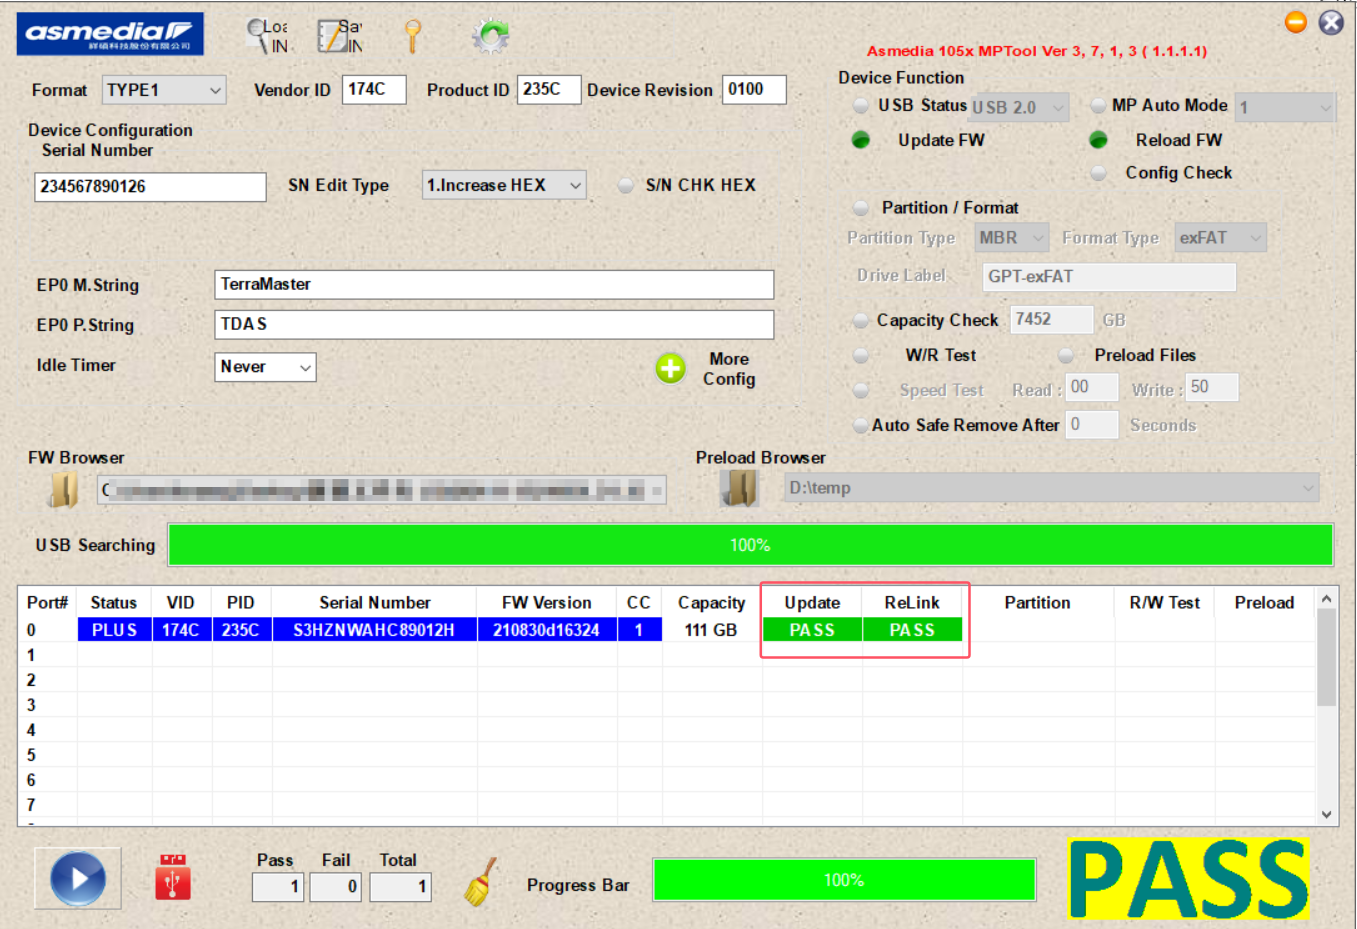The image size is (1357, 929).
Task: Click the EP0 M.String text field
Action: tap(493, 285)
